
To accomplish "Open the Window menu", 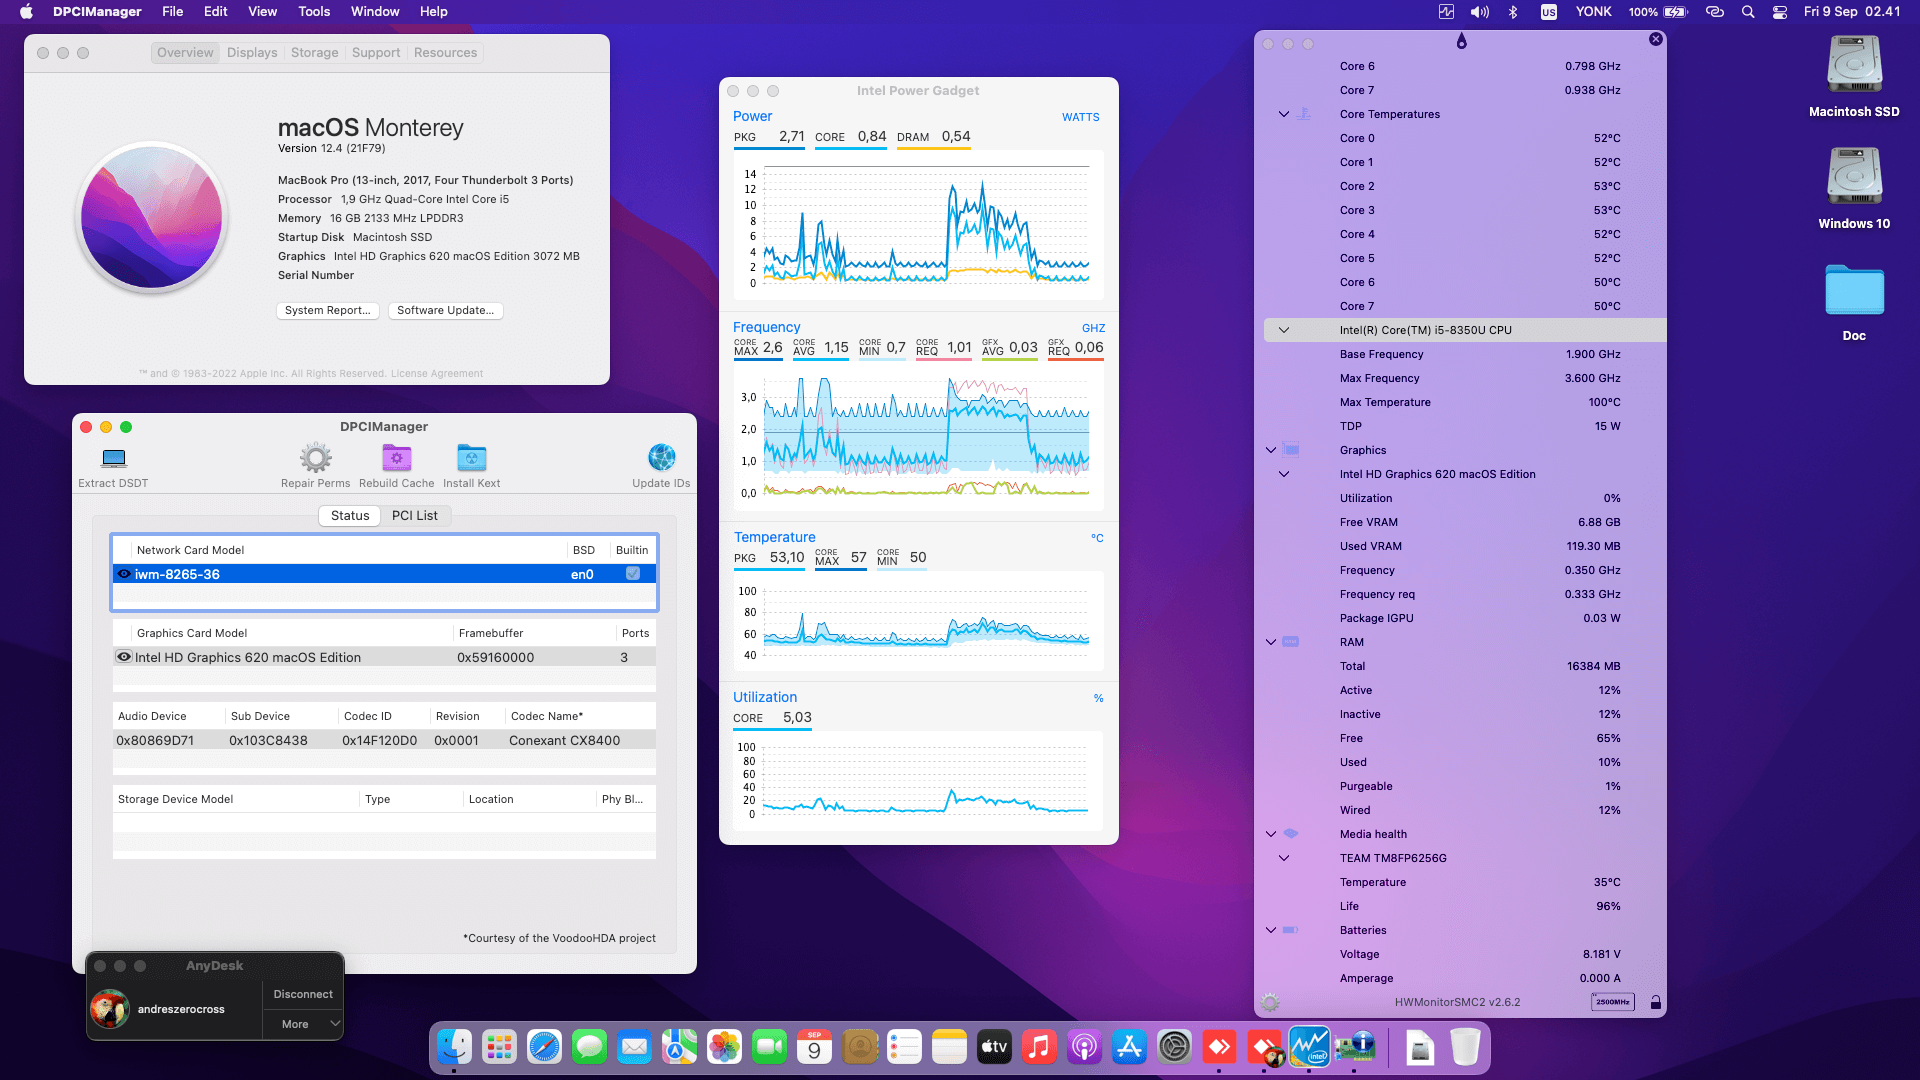I will pos(375,12).
